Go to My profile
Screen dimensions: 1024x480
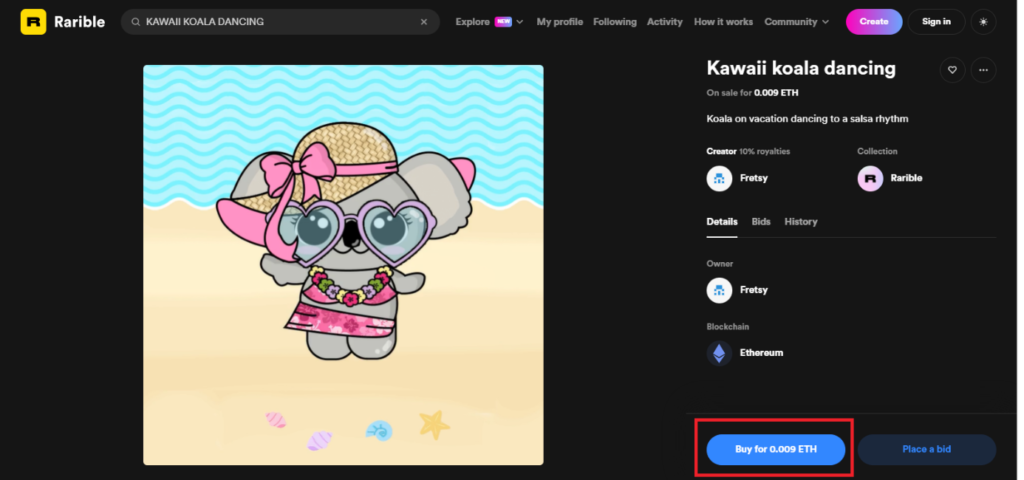pos(560,22)
